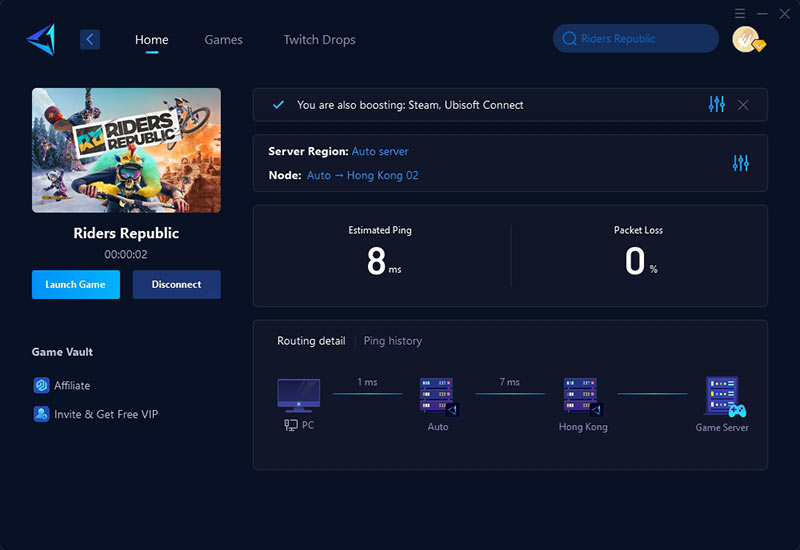Image resolution: width=800 pixels, height=550 pixels.
Task: Click the Game Server icon
Action: click(724, 396)
